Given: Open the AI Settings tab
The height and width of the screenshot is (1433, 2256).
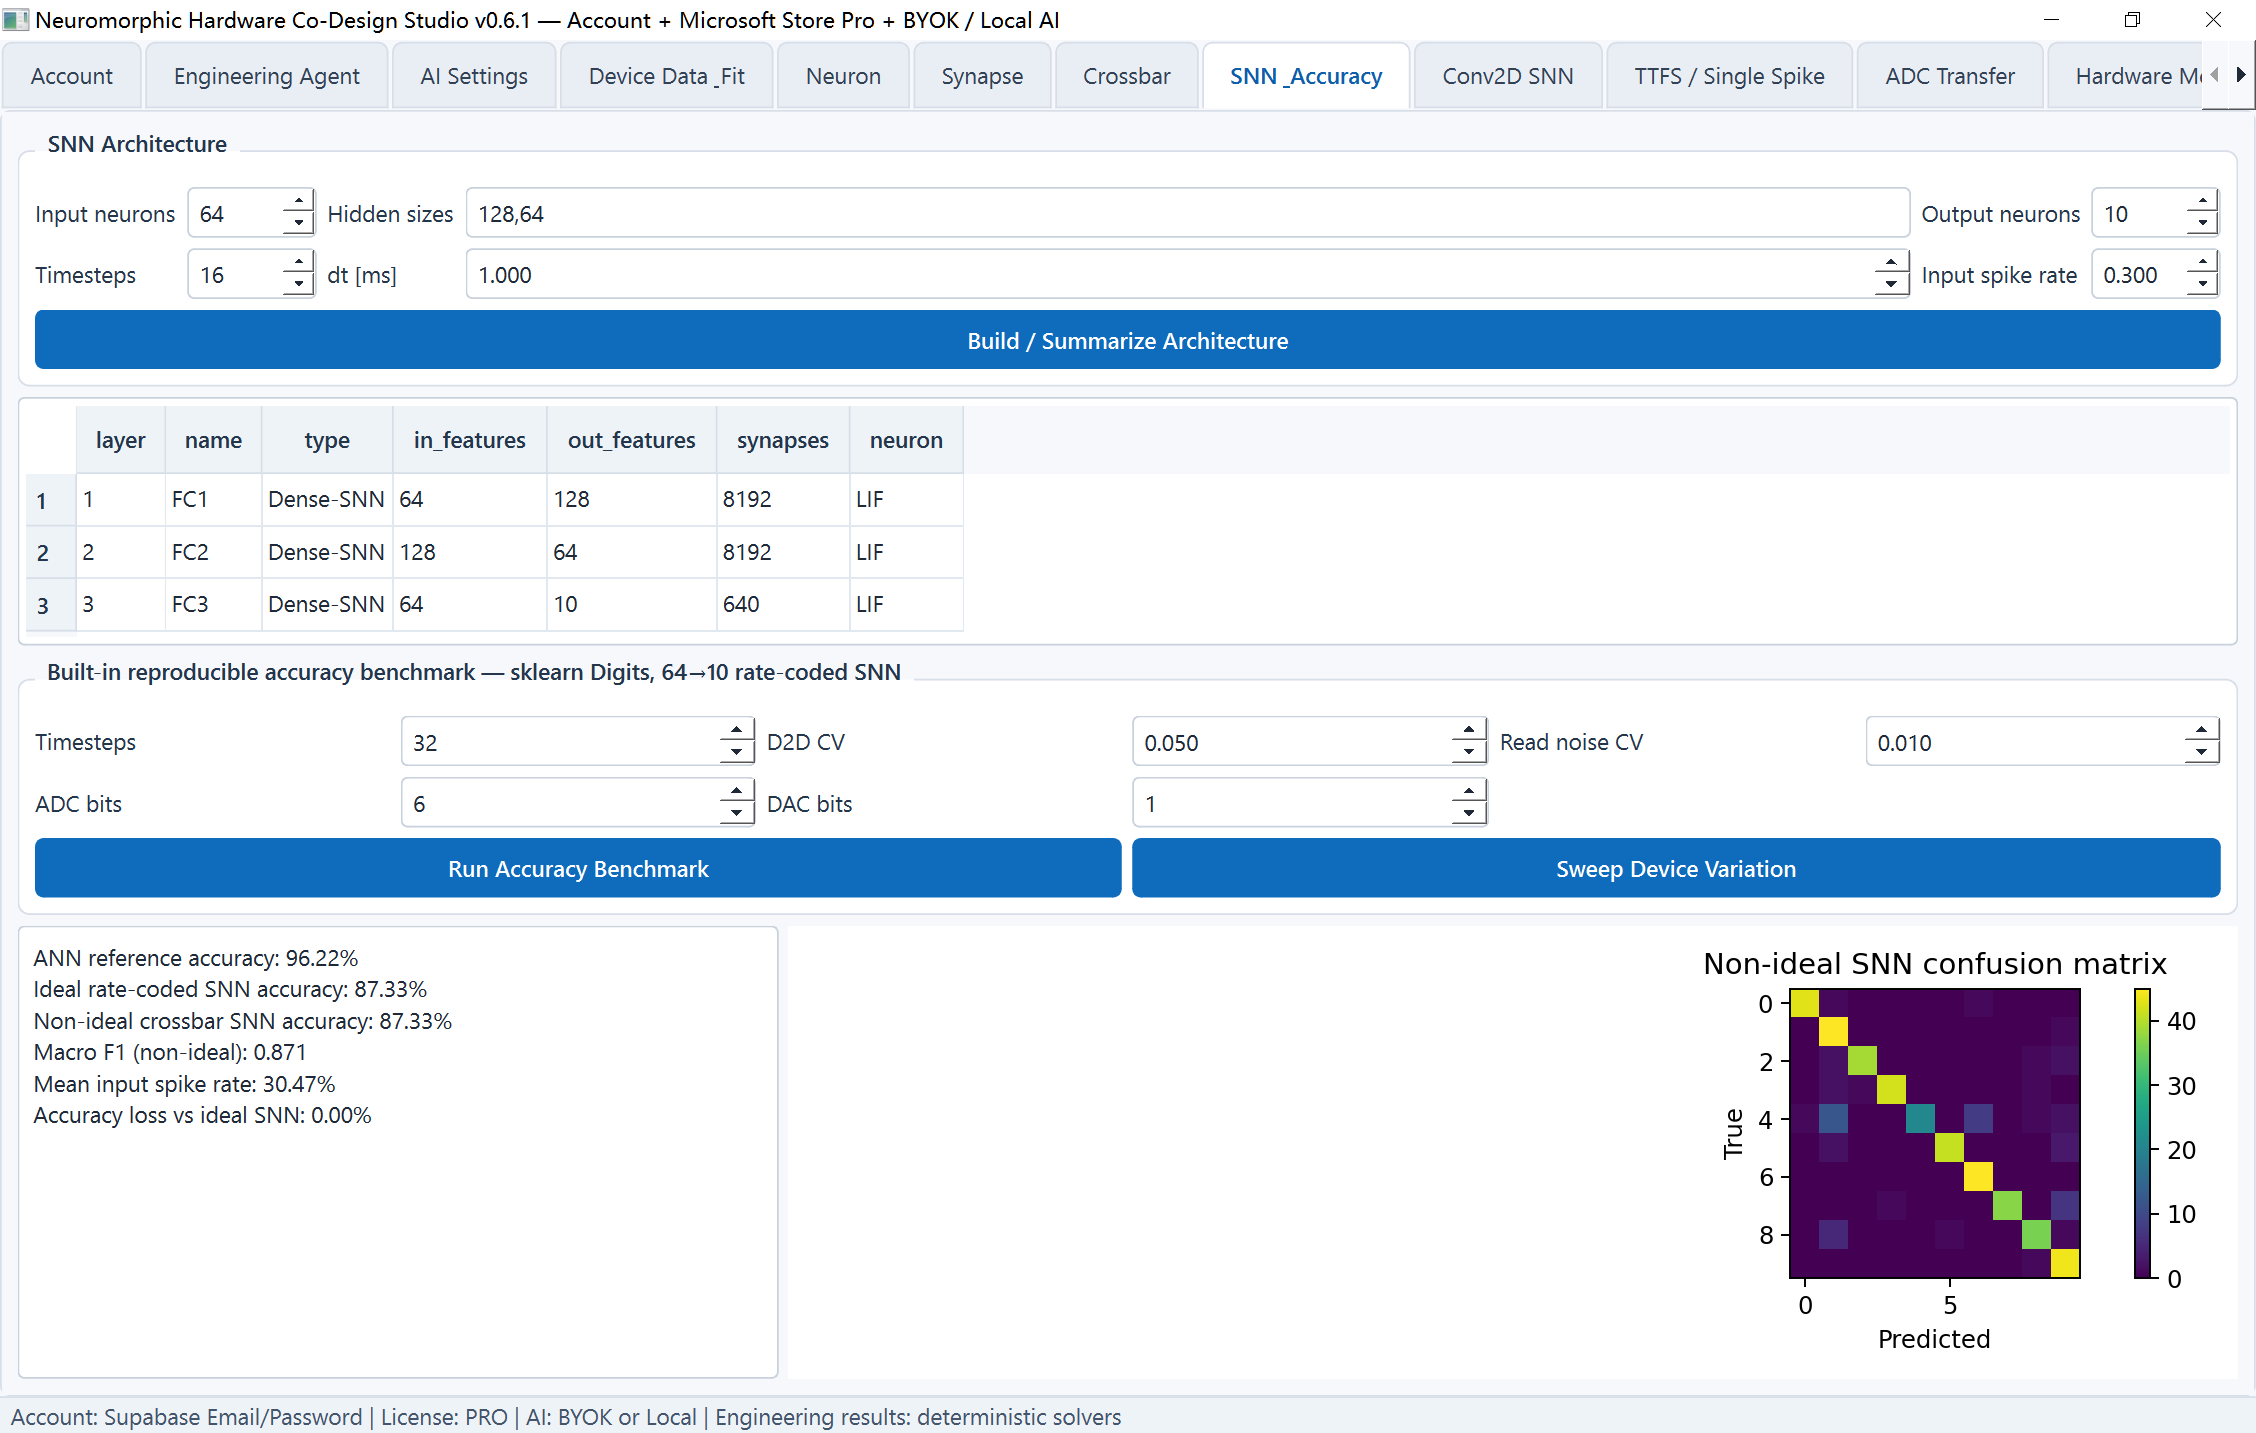Looking at the screenshot, I should (474, 76).
